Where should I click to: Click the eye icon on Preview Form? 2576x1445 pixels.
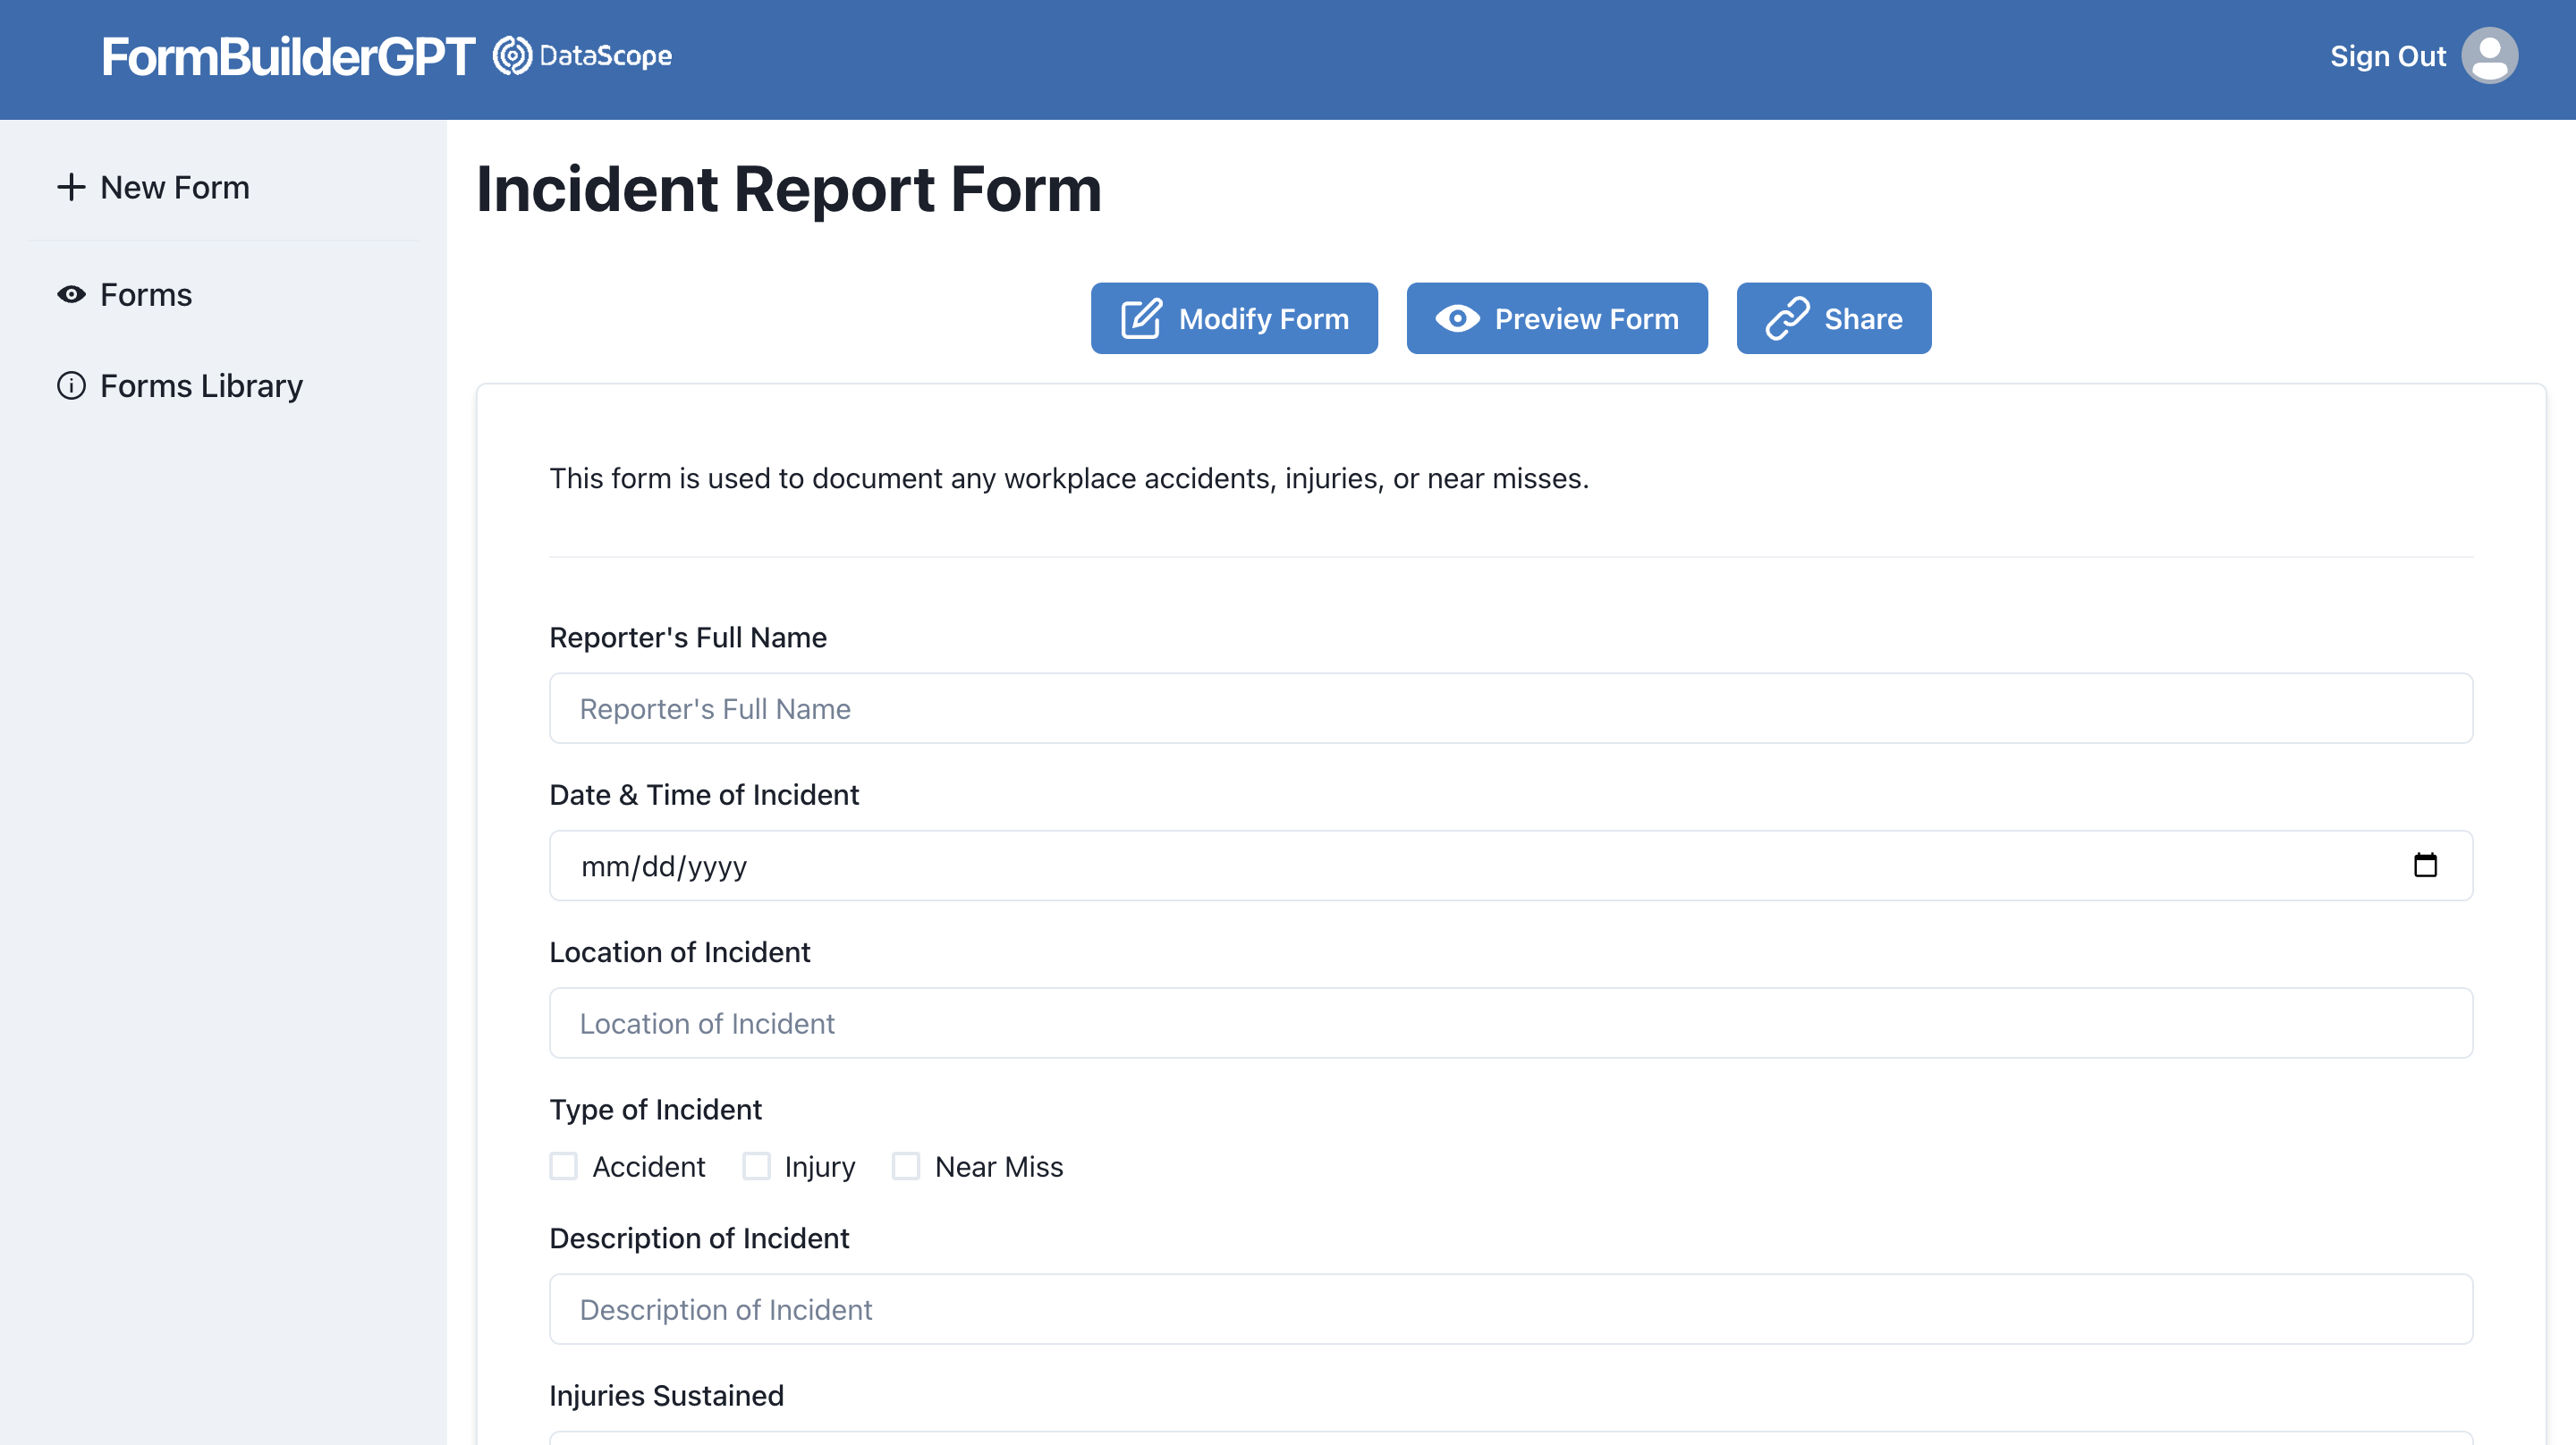click(x=1457, y=319)
